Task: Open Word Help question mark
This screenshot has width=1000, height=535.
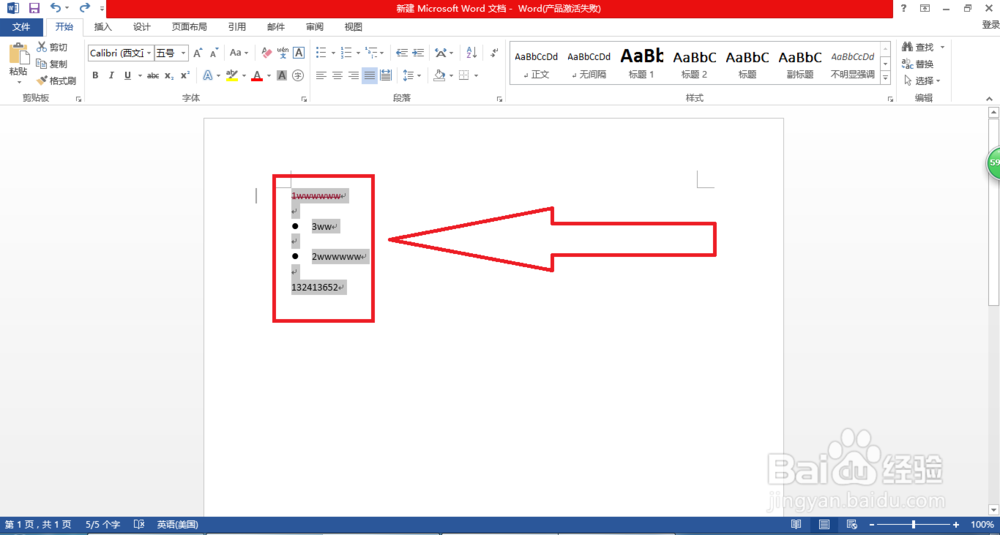Action: coord(903,8)
